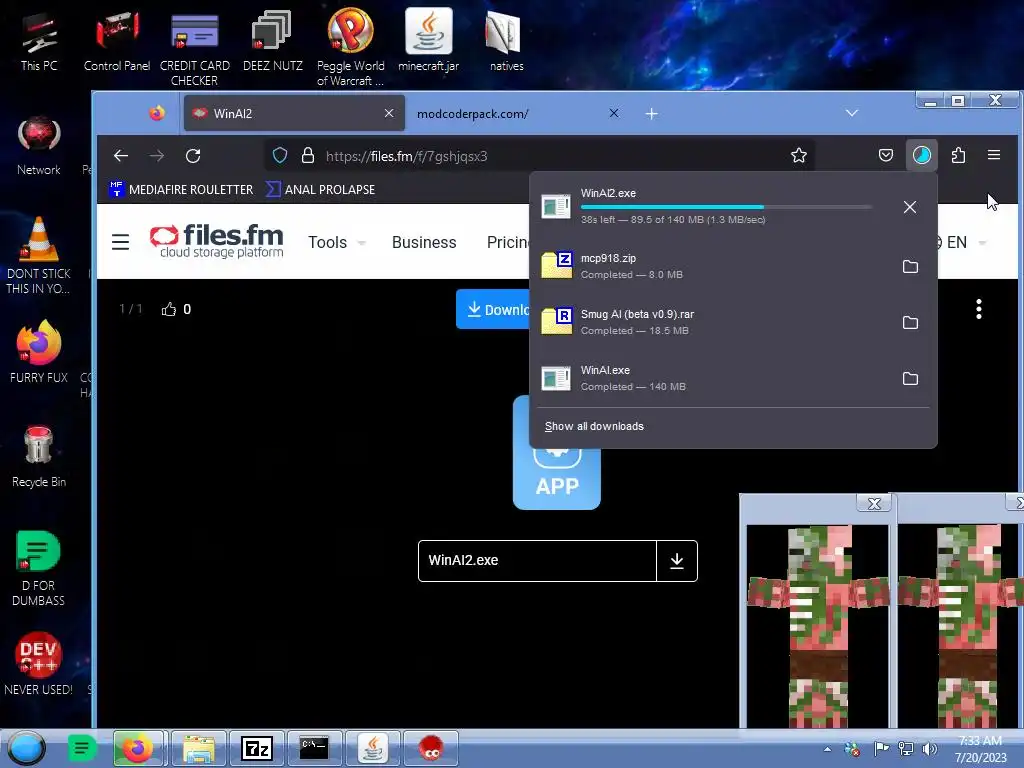Image resolution: width=1024 pixels, height=768 pixels.
Task: Open ANAL PROLAPSE bookmark
Action: (320, 189)
